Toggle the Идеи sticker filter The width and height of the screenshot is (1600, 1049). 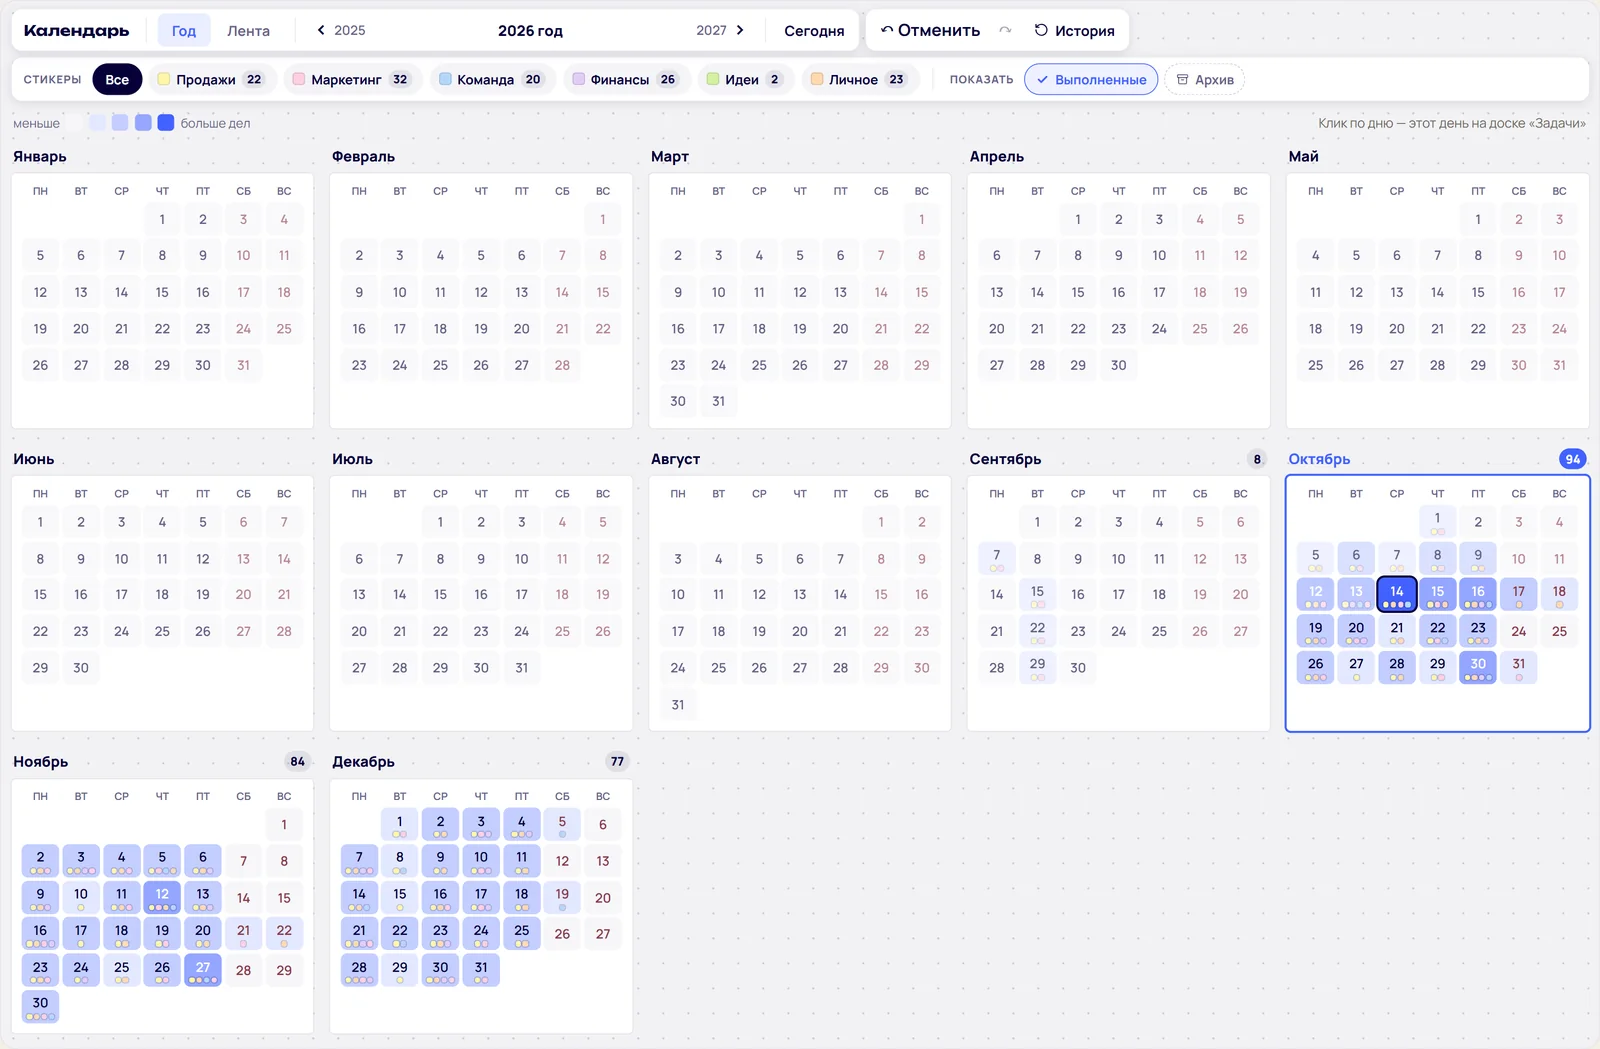tap(744, 79)
